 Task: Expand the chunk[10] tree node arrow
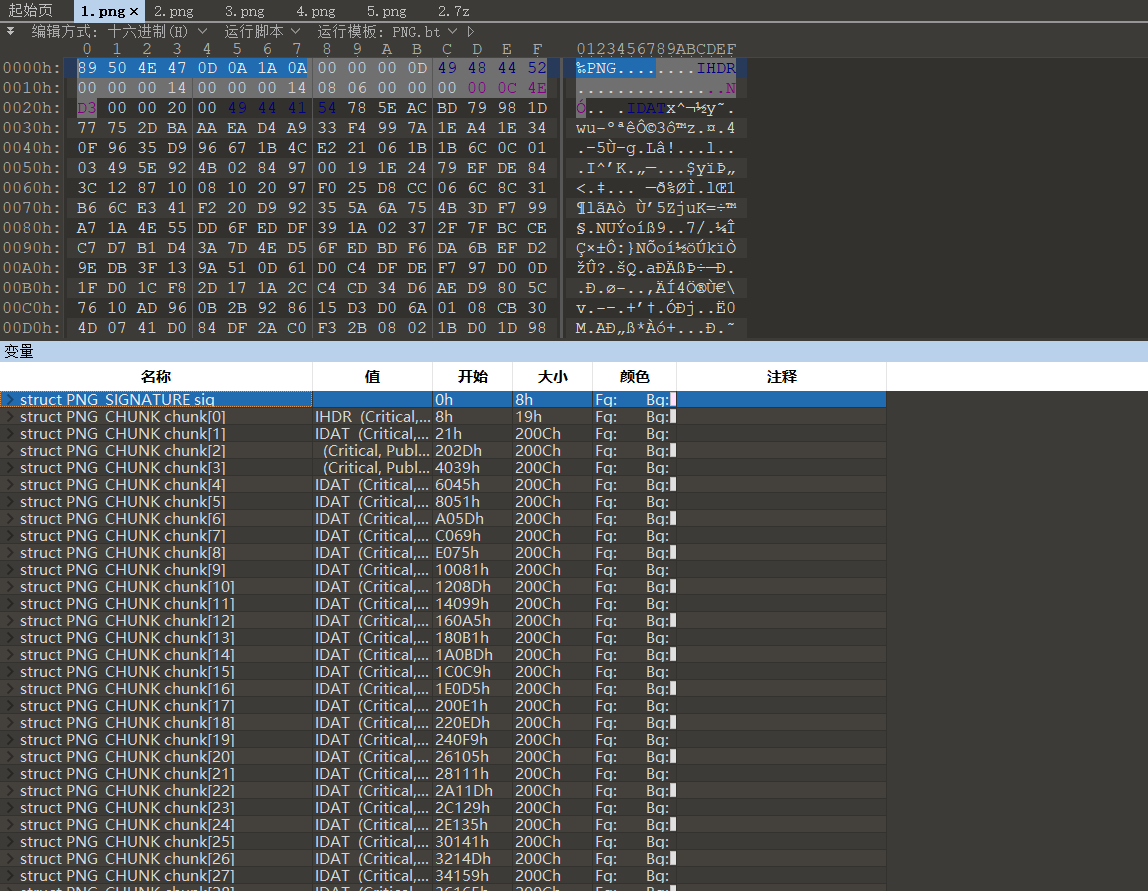pos(10,587)
